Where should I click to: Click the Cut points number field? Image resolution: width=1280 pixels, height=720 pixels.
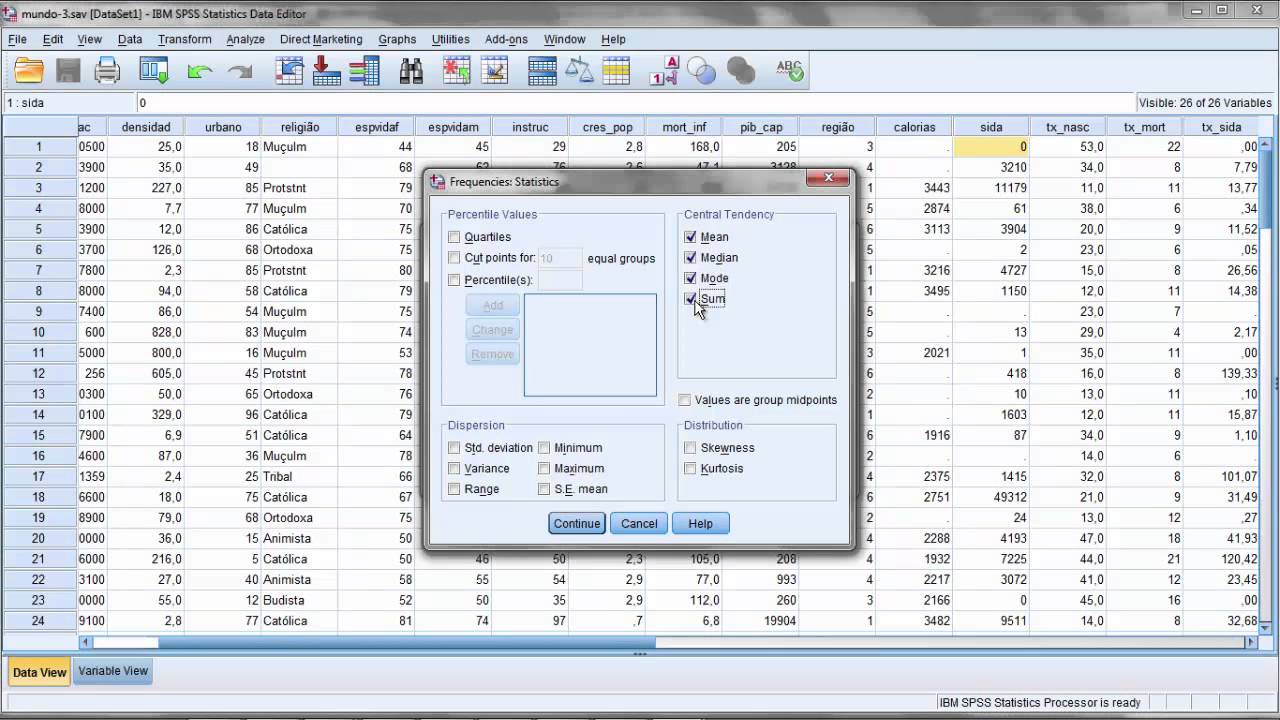tap(560, 258)
